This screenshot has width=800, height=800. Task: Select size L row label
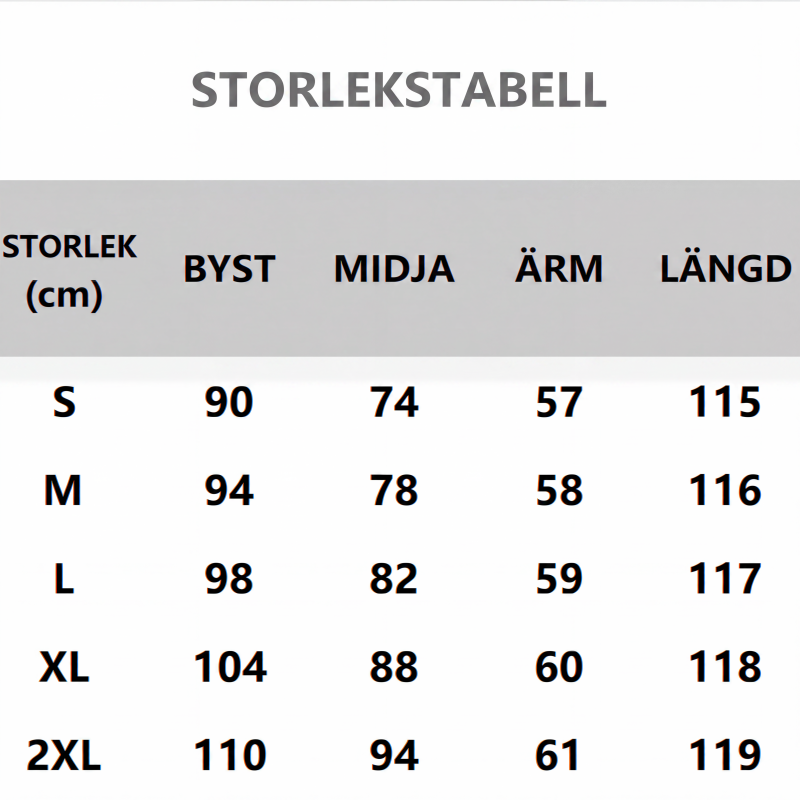click(64, 579)
